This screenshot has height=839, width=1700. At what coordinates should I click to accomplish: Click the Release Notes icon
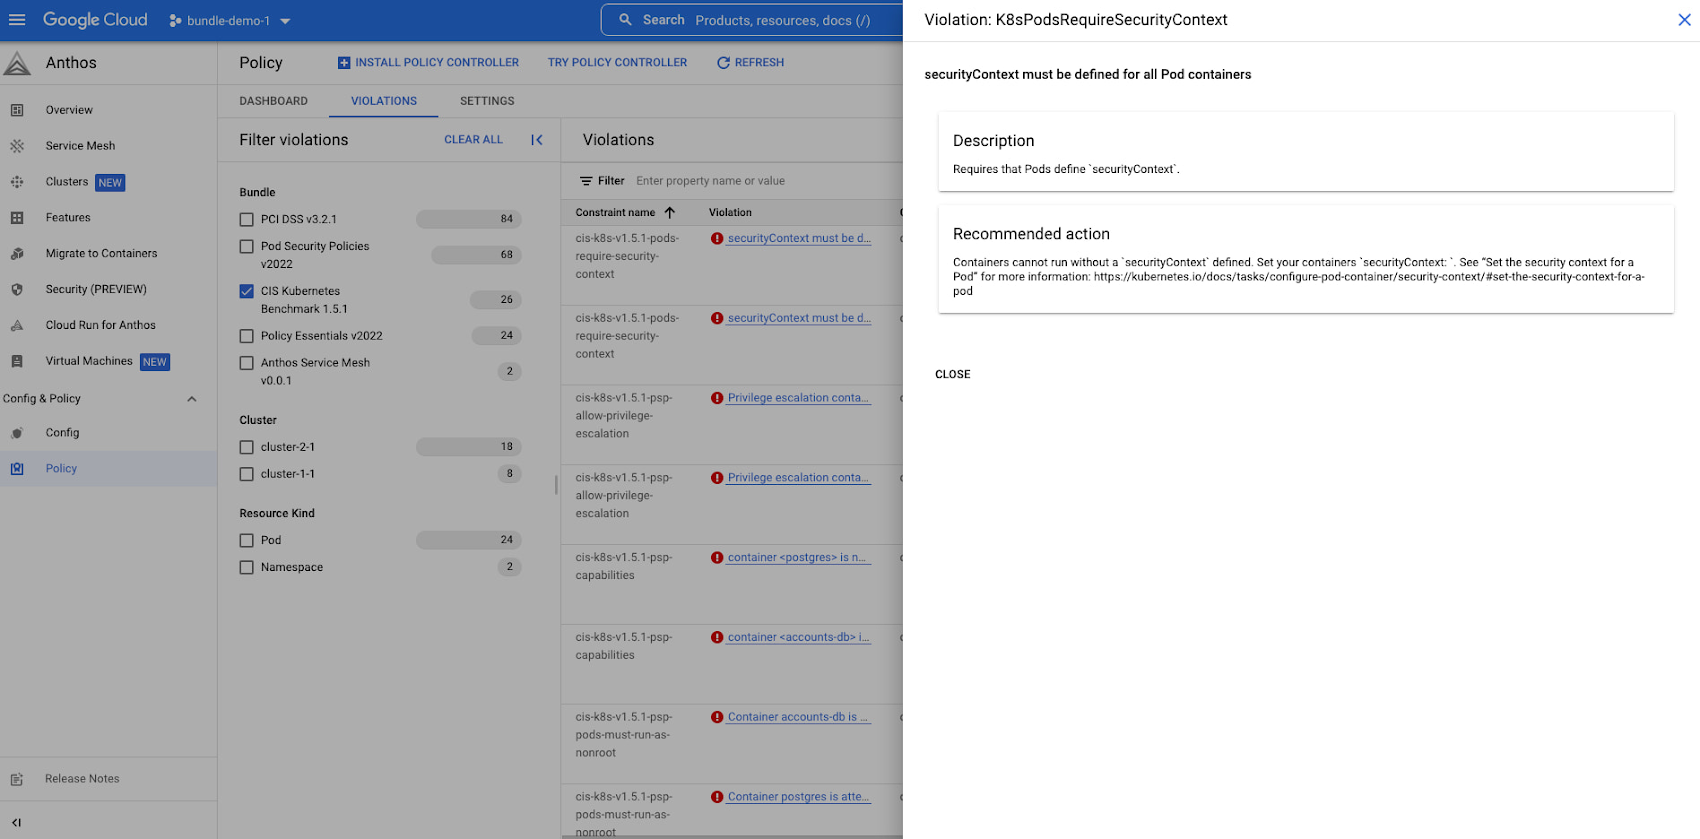tap(17, 779)
